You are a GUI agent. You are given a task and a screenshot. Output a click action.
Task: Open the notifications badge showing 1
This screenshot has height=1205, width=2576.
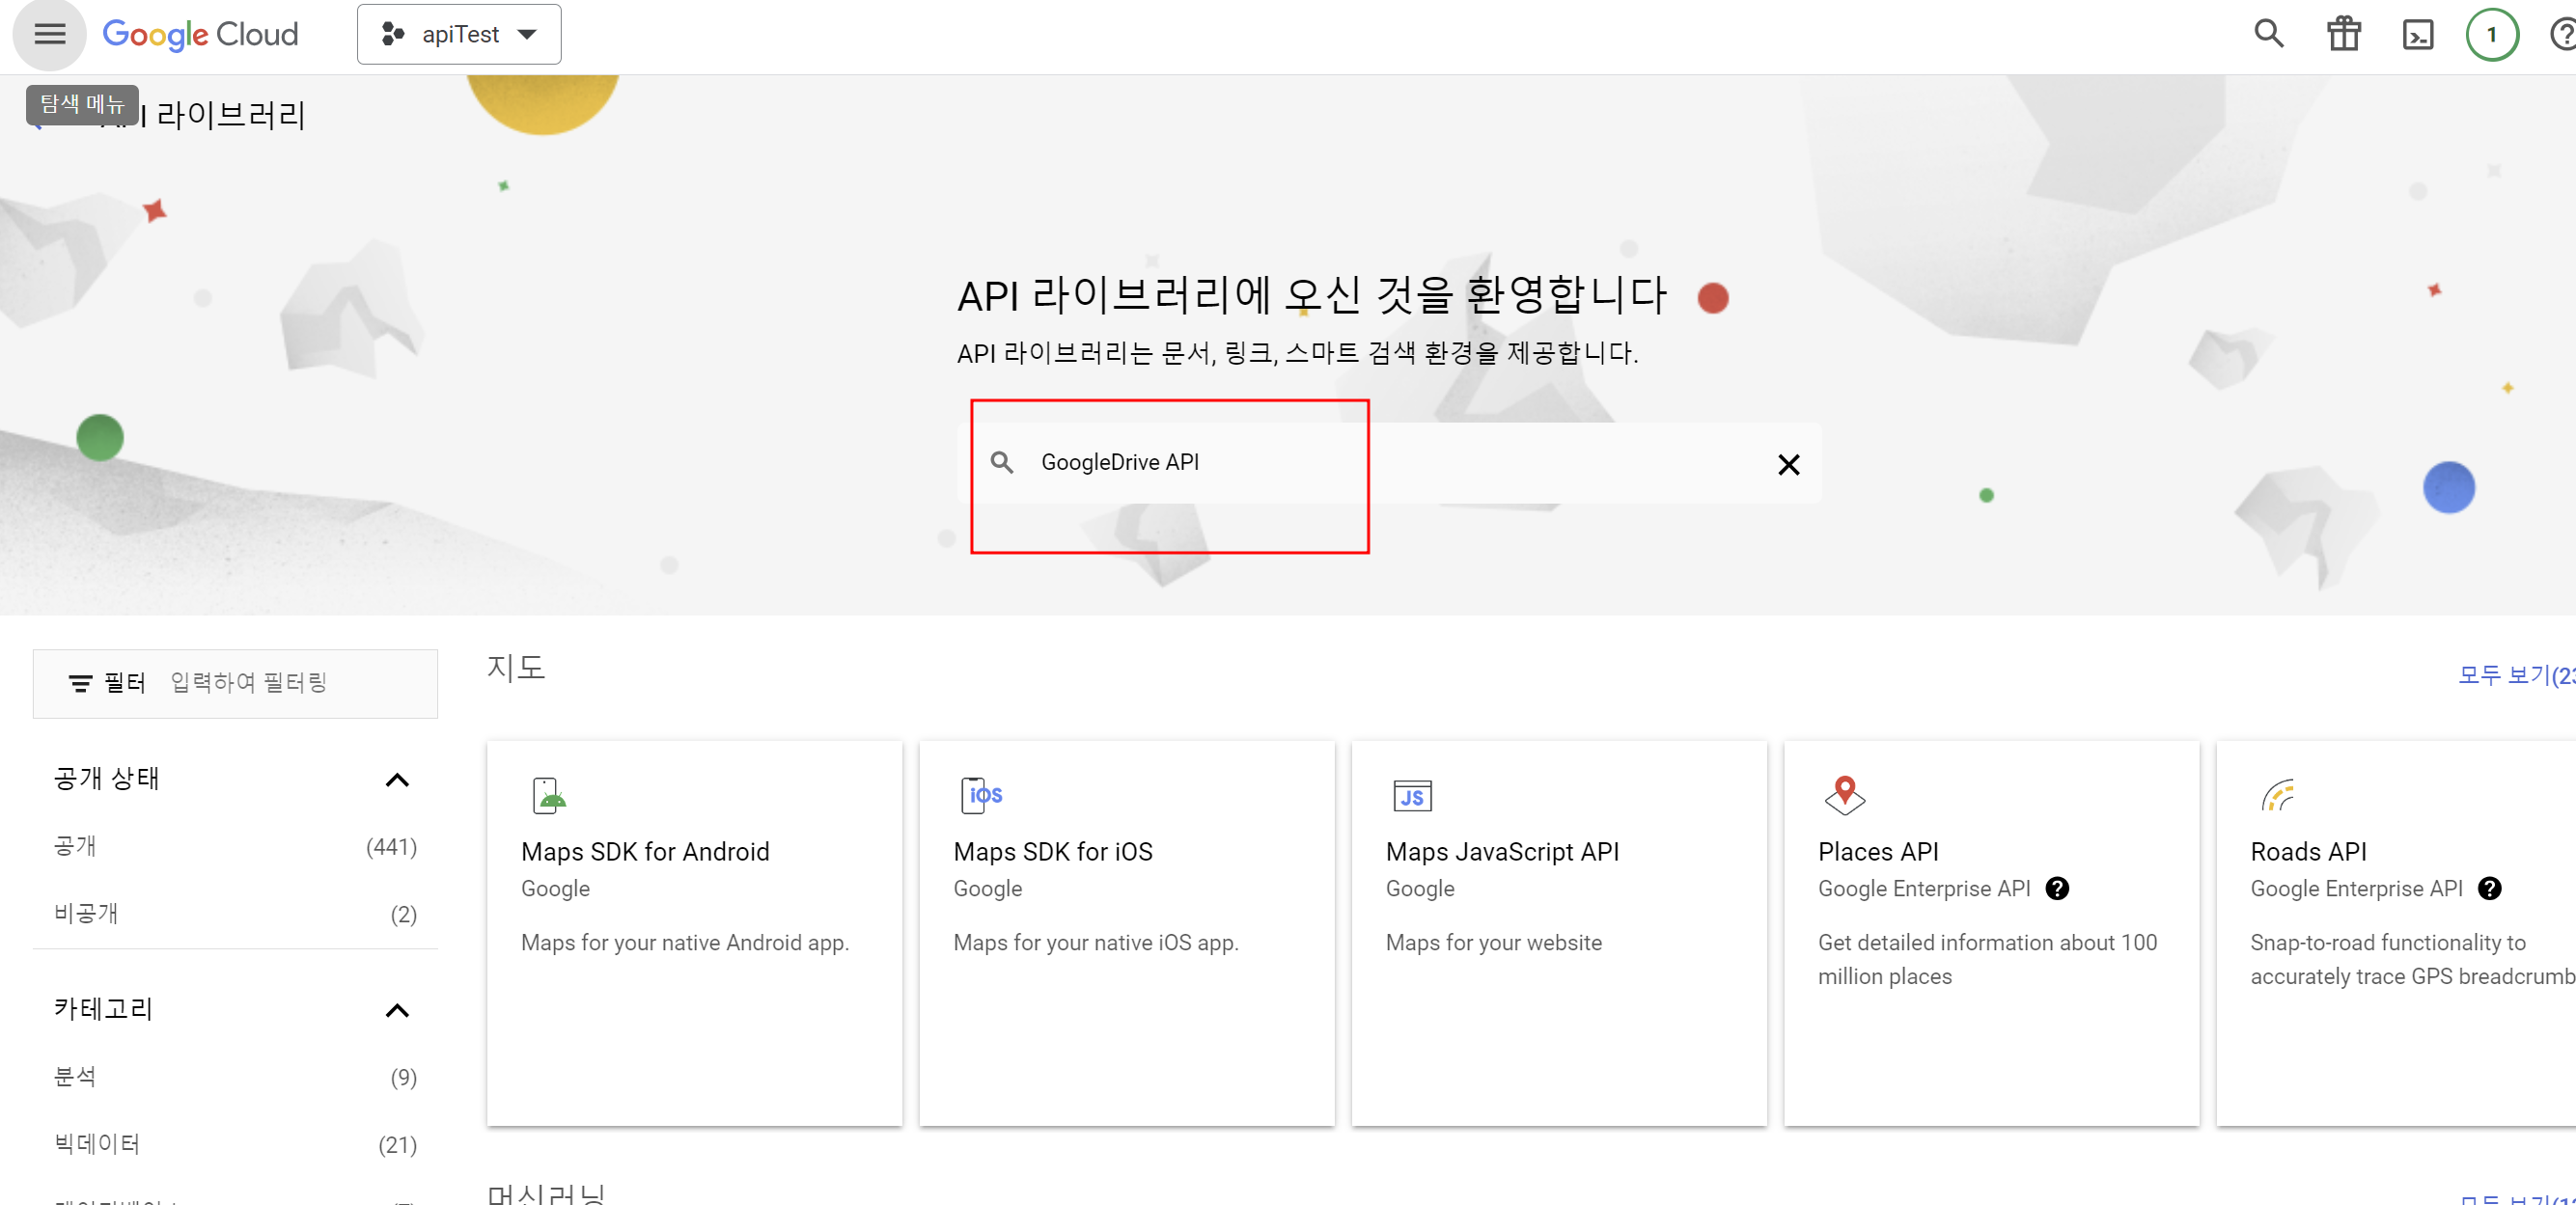click(2491, 35)
